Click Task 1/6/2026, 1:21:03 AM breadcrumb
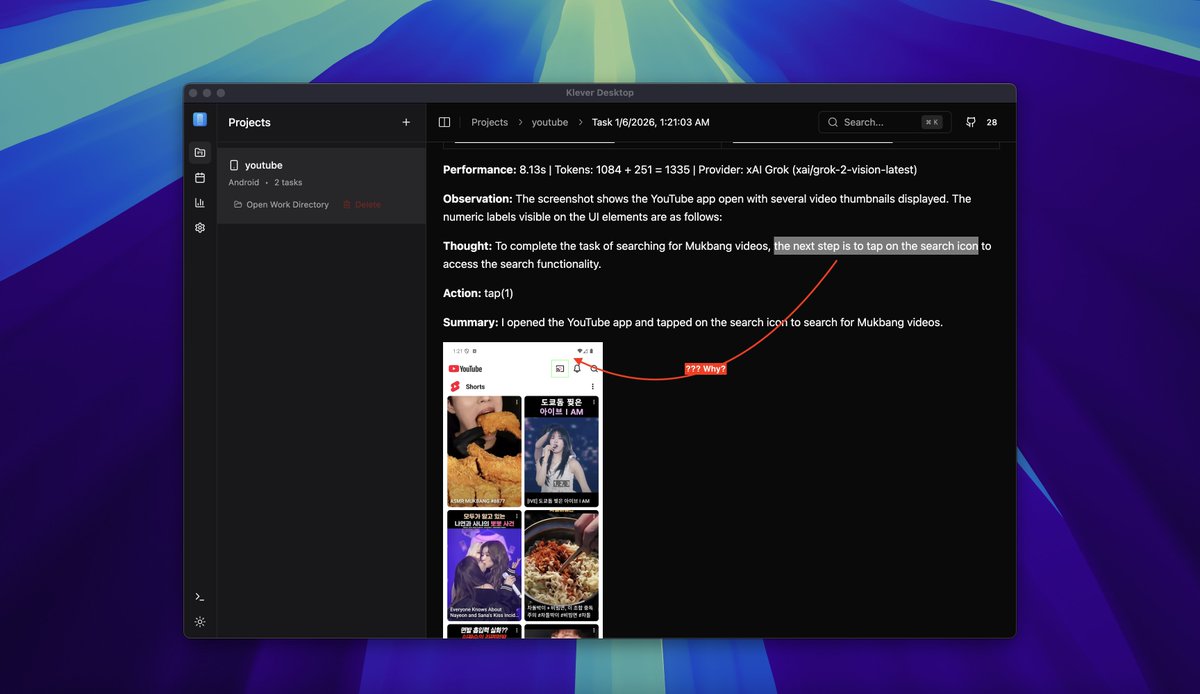1200x694 pixels. click(x=651, y=122)
